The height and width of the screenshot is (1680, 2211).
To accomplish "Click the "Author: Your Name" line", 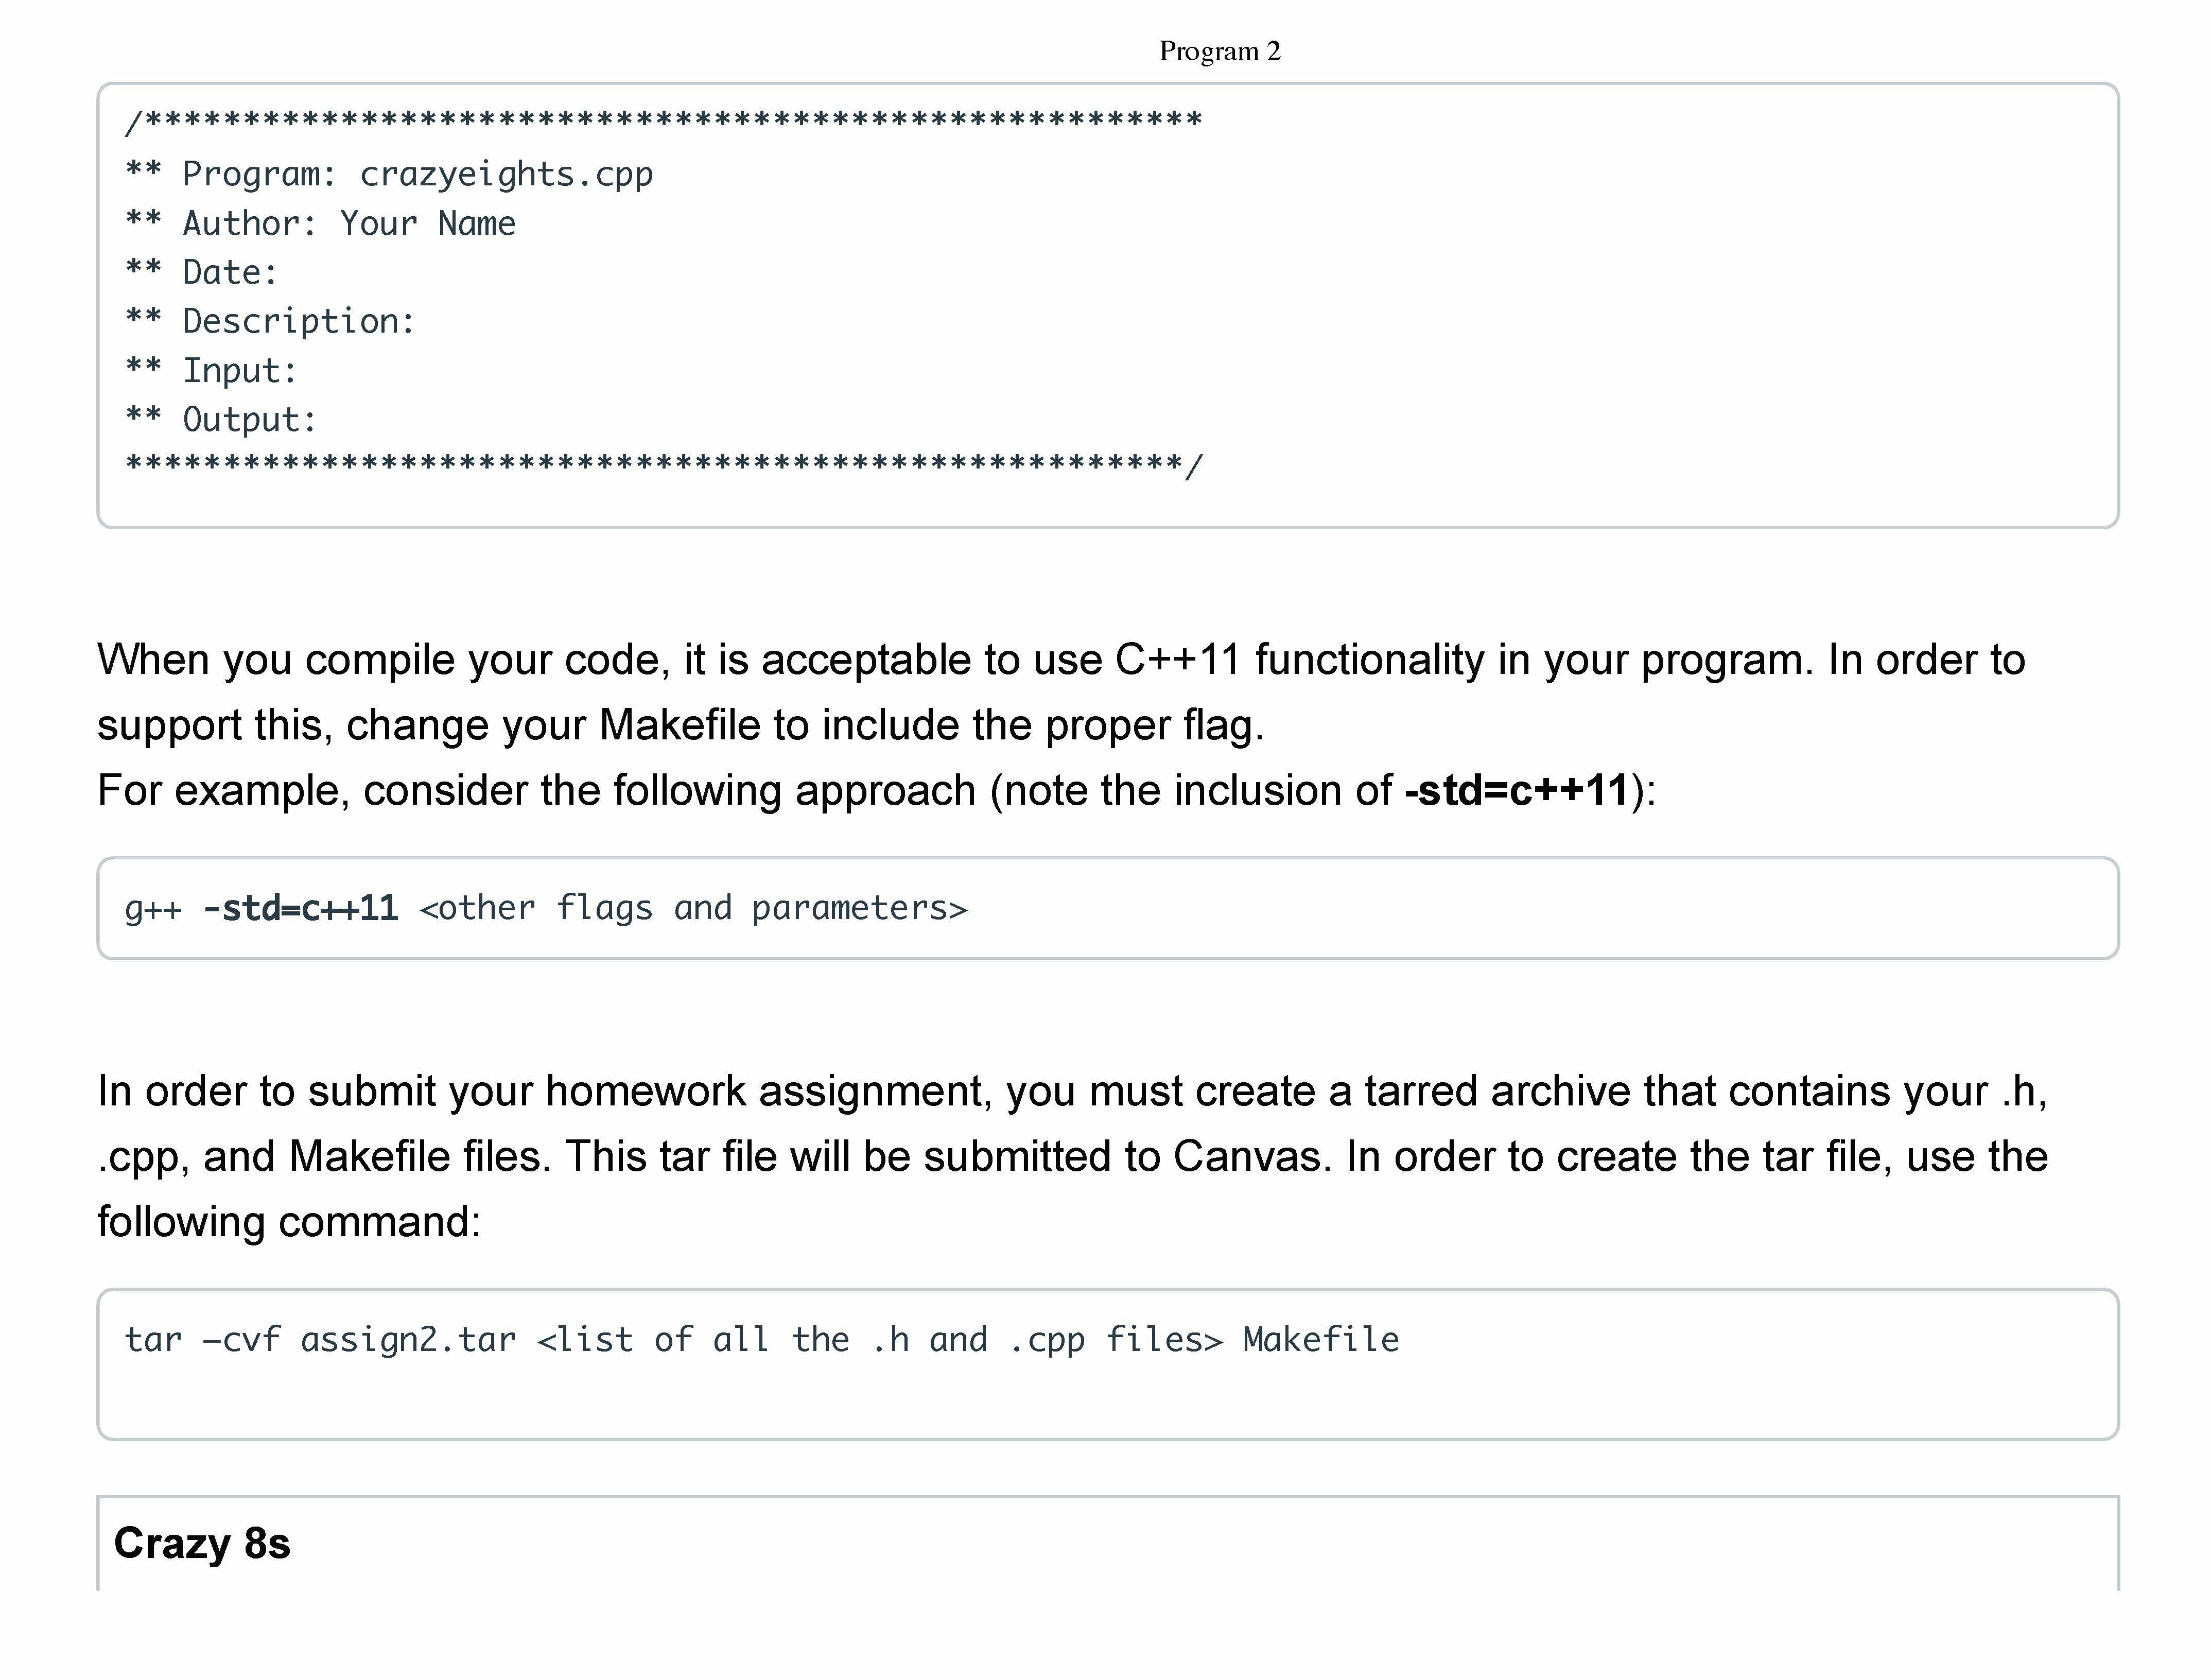I will (x=348, y=223).
